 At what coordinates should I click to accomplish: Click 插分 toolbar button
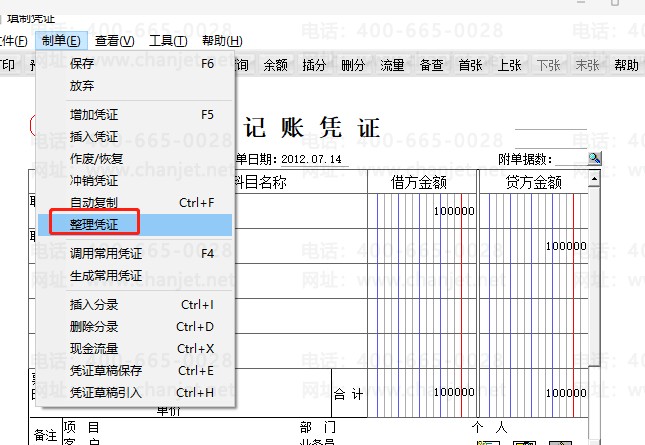[x=314, y=65]
